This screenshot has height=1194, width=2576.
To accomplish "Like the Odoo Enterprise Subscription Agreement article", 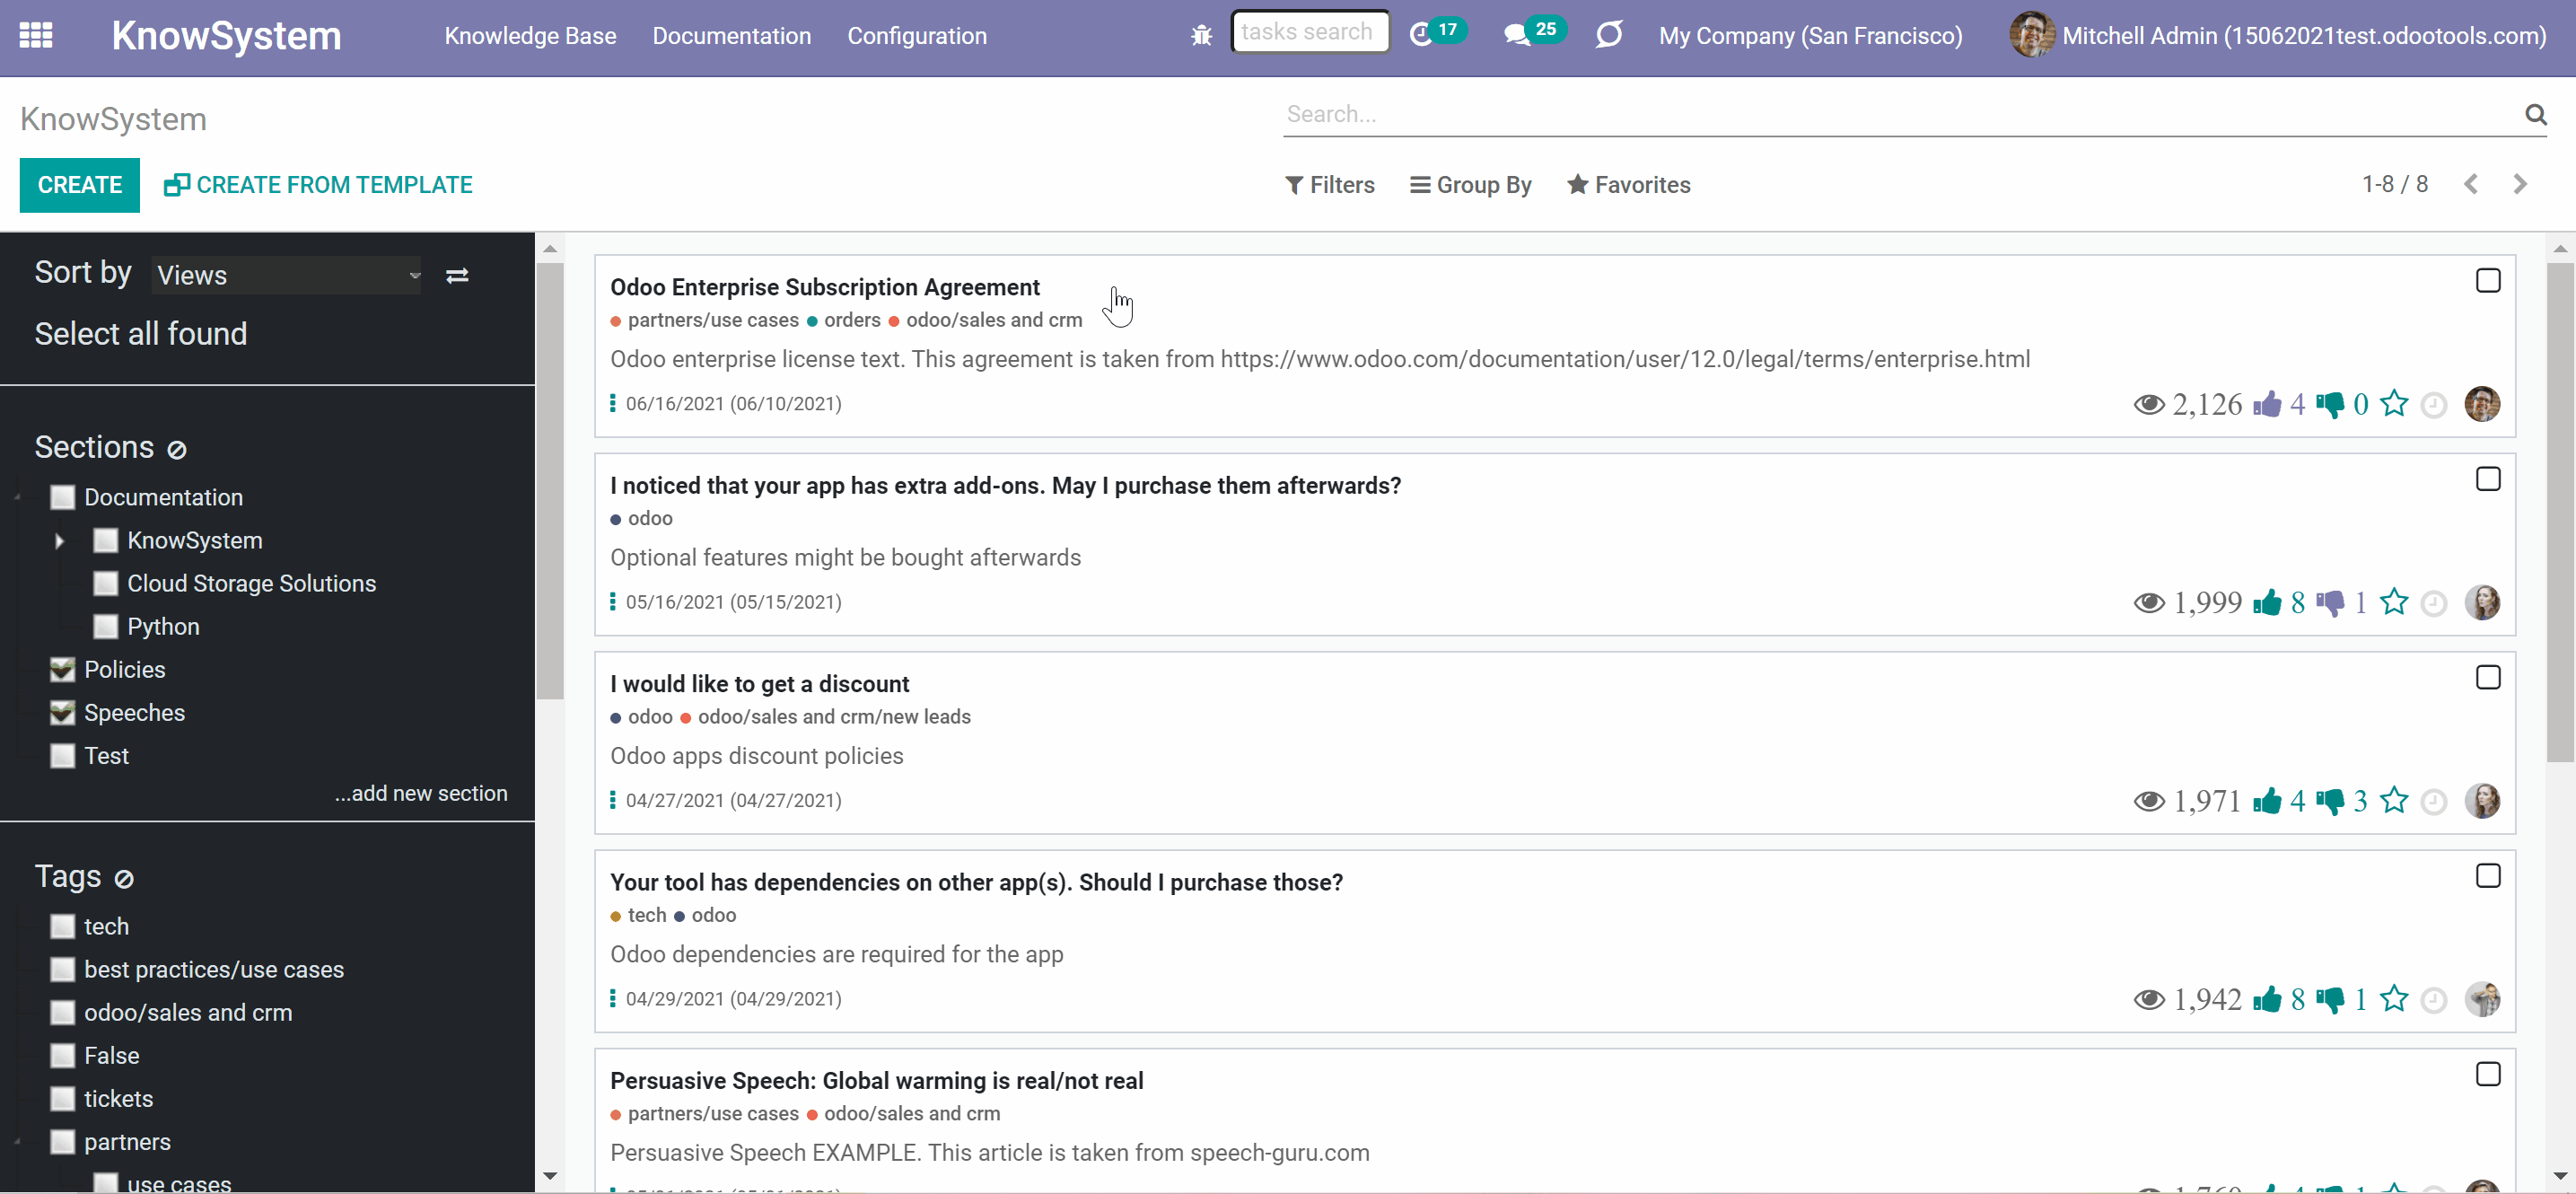I will 2267,404.
